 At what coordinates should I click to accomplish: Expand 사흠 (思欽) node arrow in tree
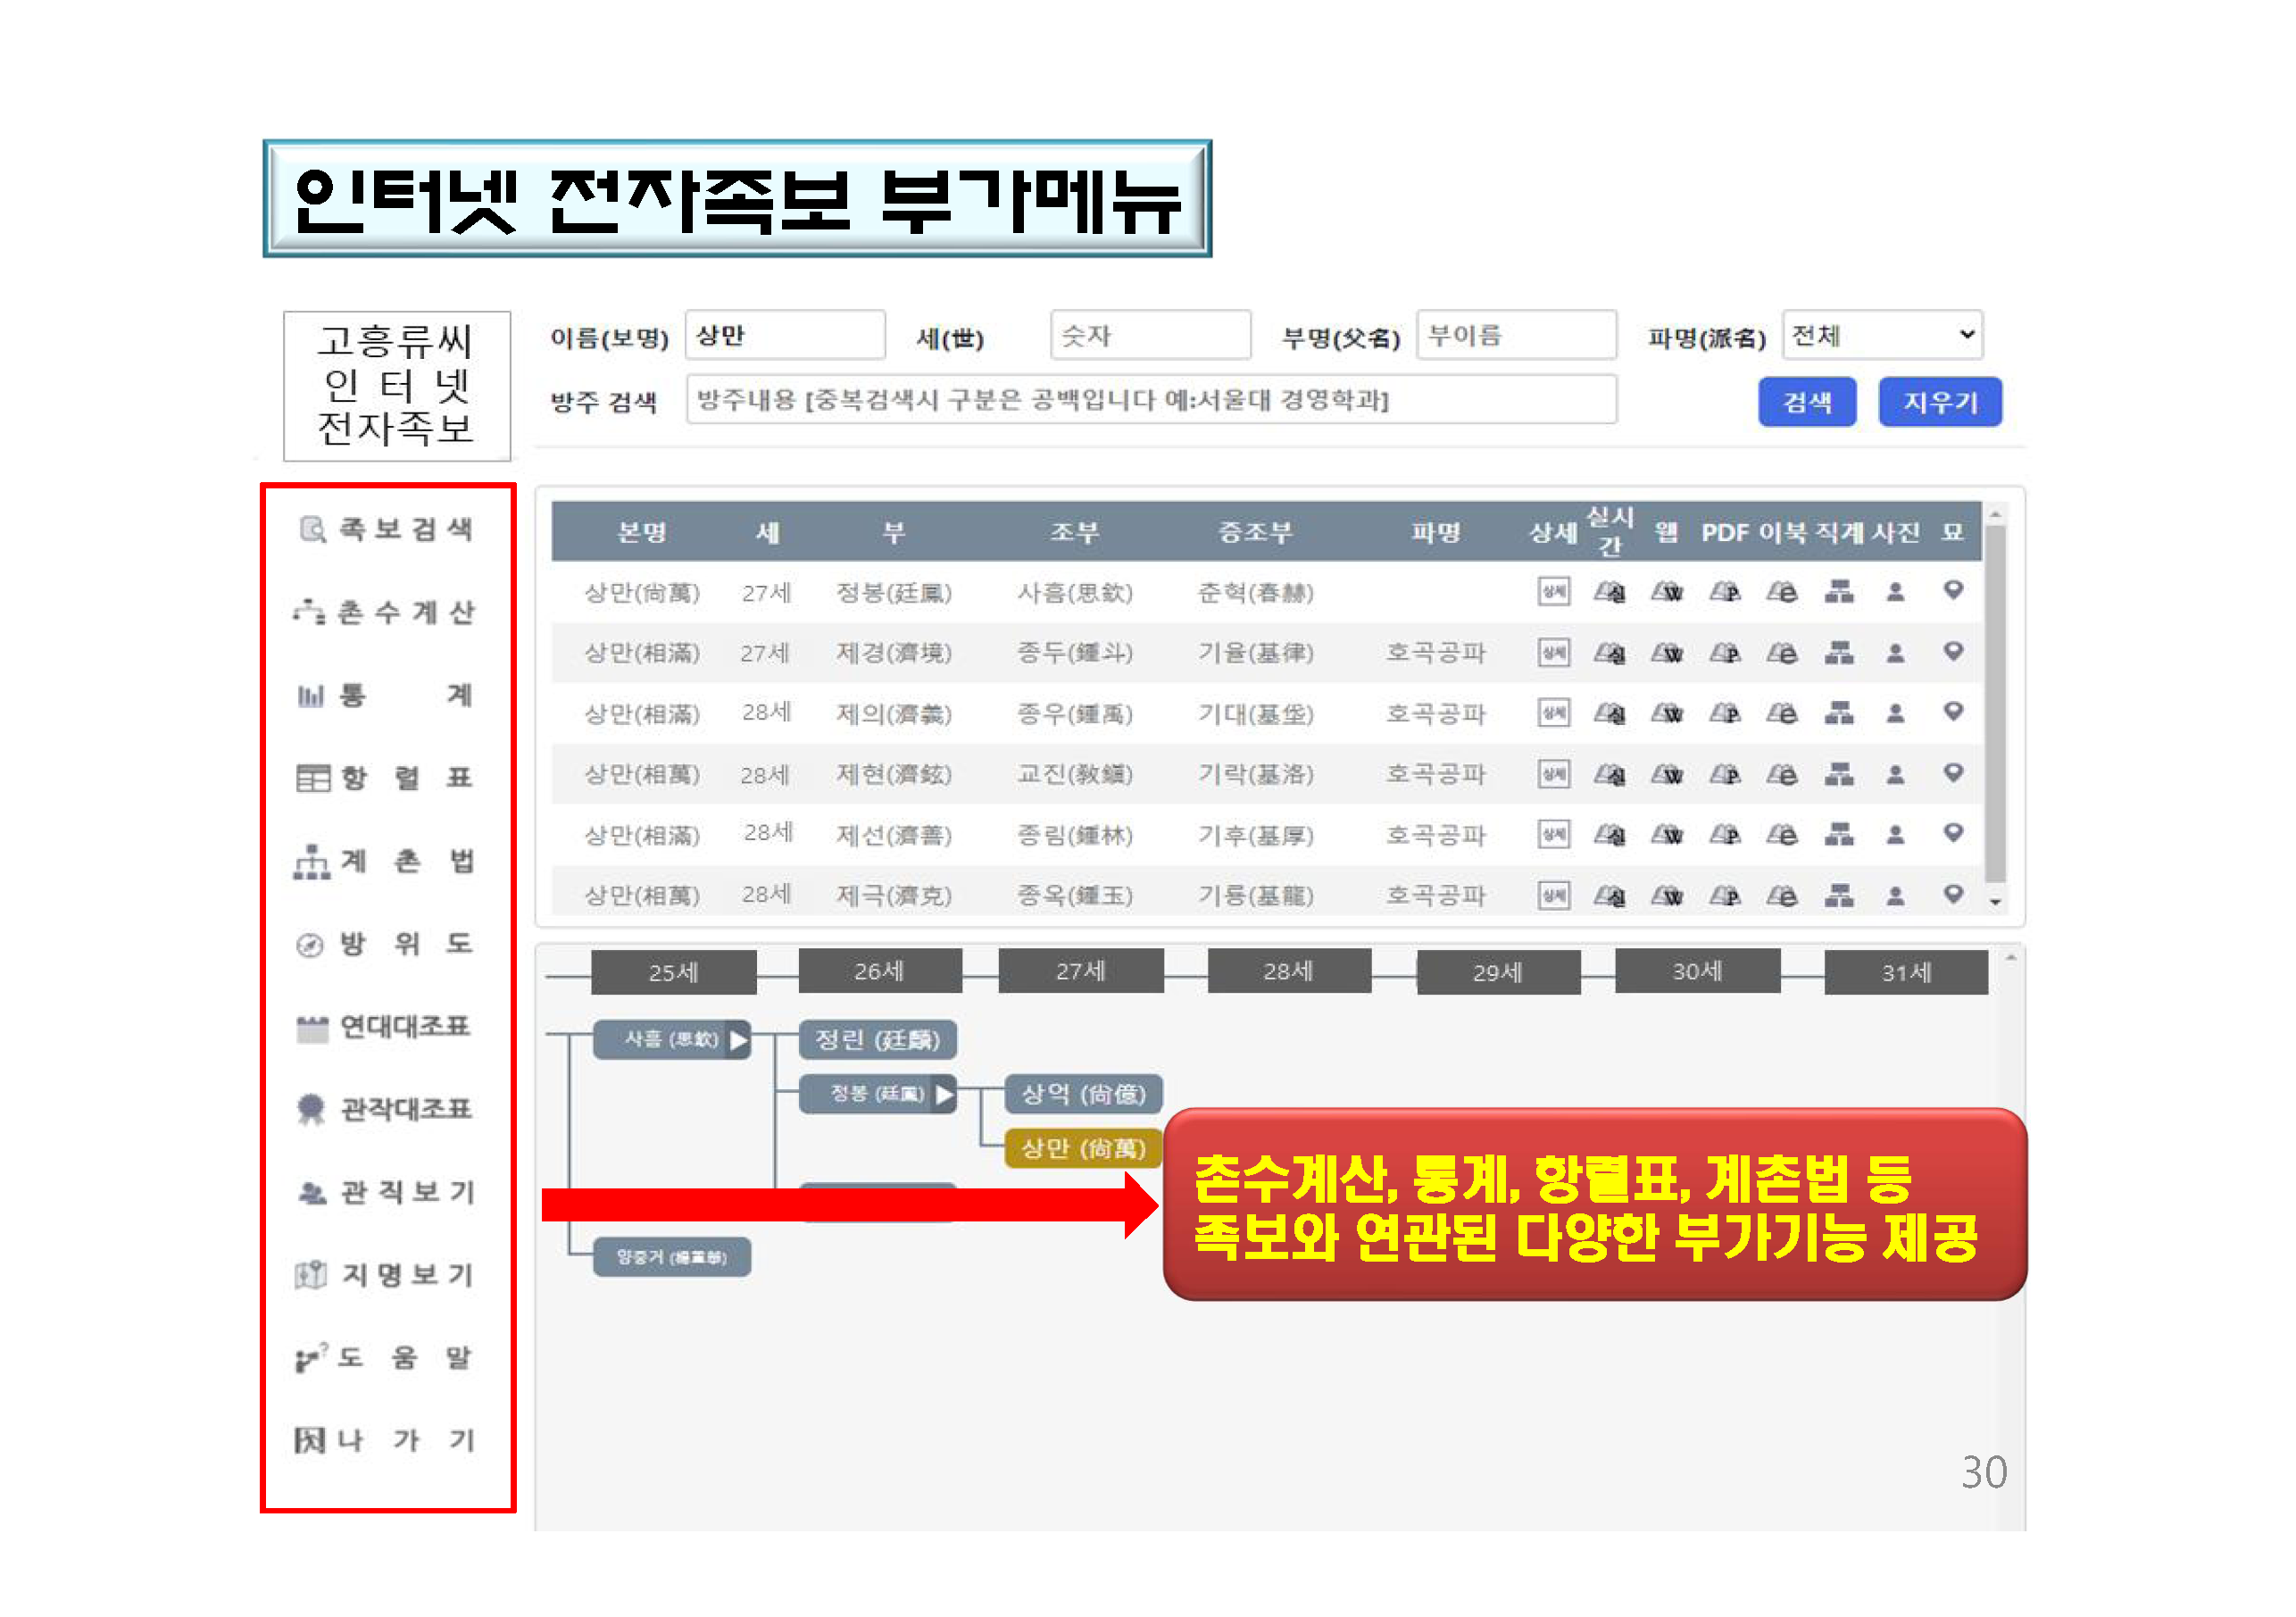point(739,1040)
